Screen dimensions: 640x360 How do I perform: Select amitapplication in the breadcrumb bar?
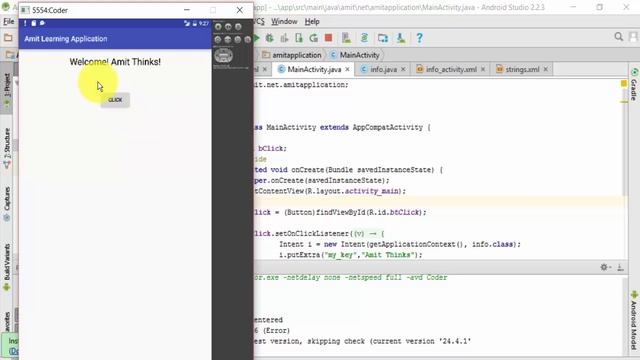[291, 55]
